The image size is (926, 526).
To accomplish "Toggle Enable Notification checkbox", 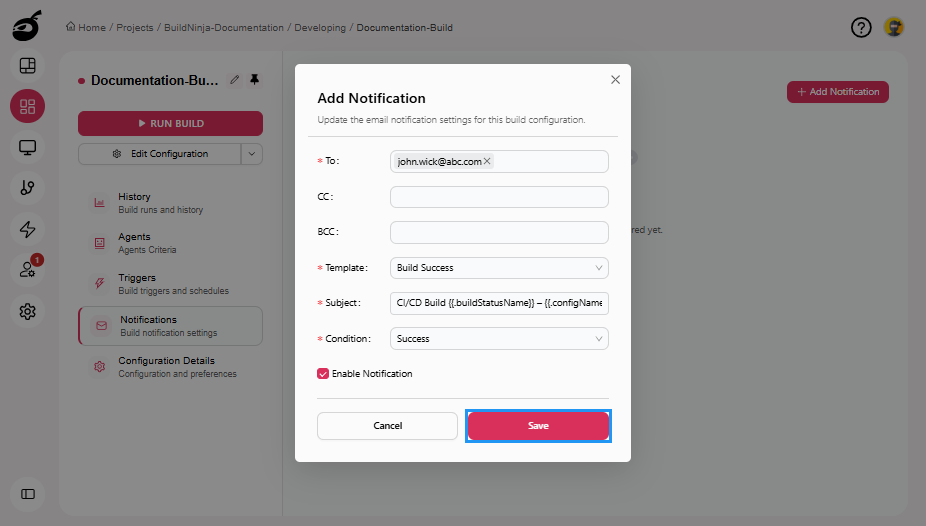I will click(x=323, y=374).
